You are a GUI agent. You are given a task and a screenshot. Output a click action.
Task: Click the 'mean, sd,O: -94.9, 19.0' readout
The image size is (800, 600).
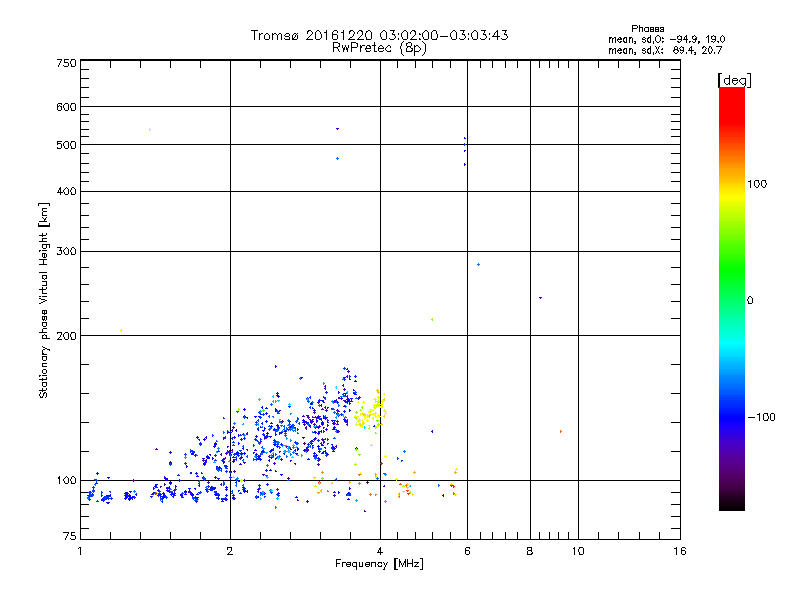[x=666, y=39]
